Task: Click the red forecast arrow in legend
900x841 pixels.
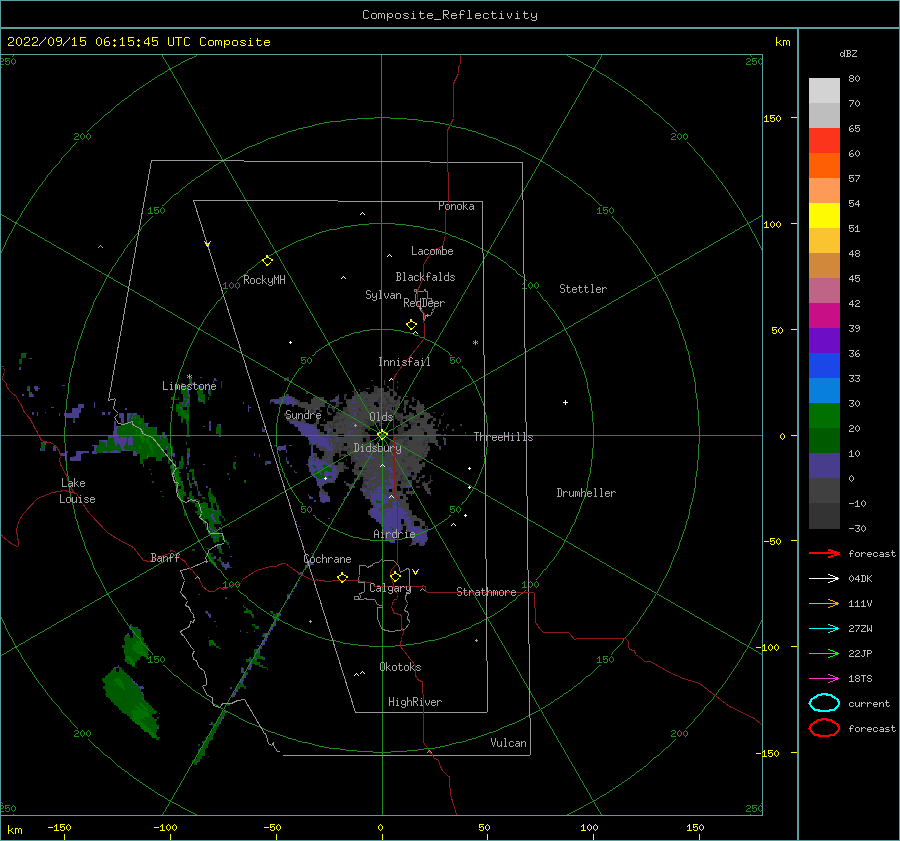Action: click(x=824, y=553)
